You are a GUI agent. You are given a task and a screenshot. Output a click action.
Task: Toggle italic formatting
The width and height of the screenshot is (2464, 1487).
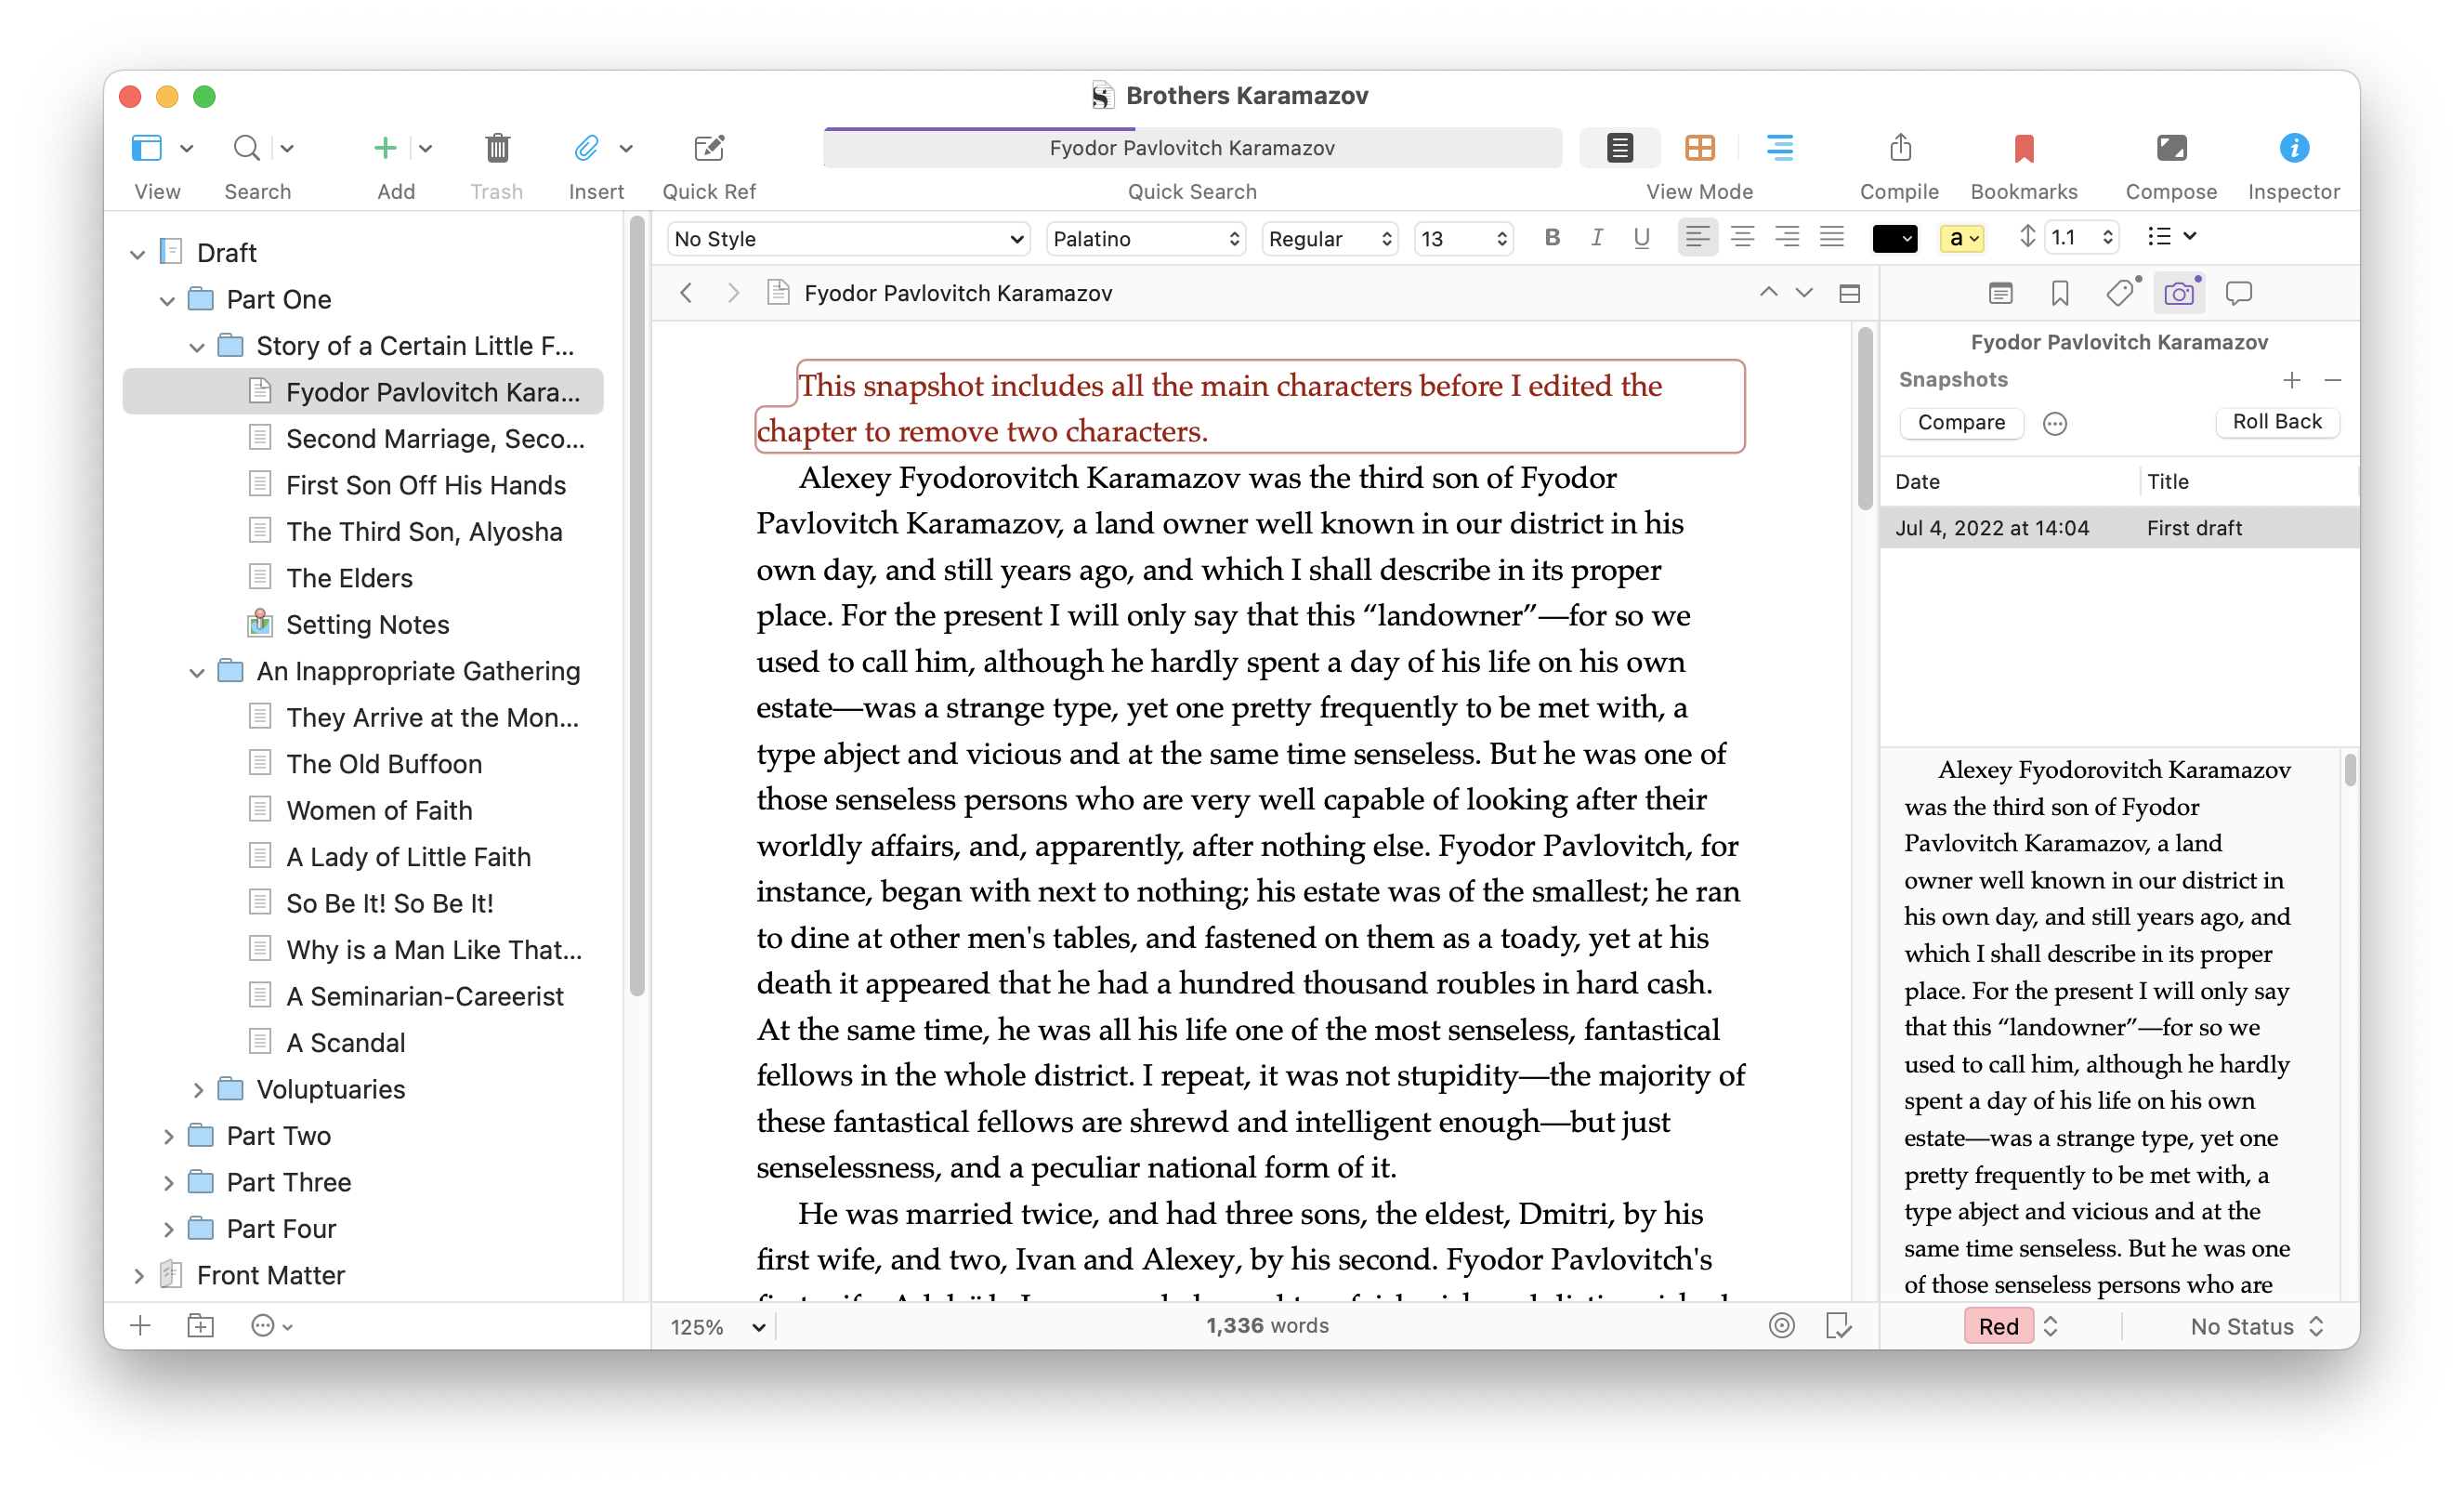coord(1597,238)
